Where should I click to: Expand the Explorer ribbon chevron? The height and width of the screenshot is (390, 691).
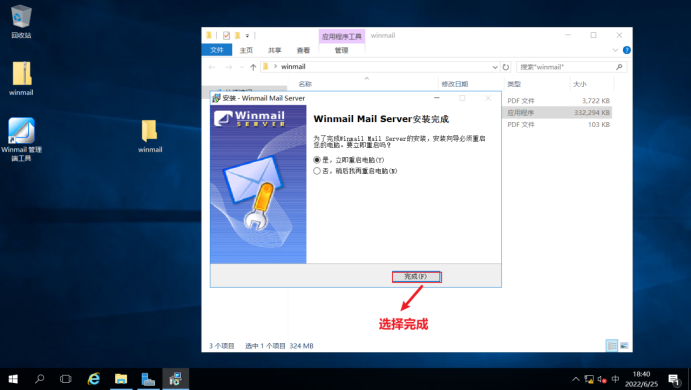click(615, 50)
